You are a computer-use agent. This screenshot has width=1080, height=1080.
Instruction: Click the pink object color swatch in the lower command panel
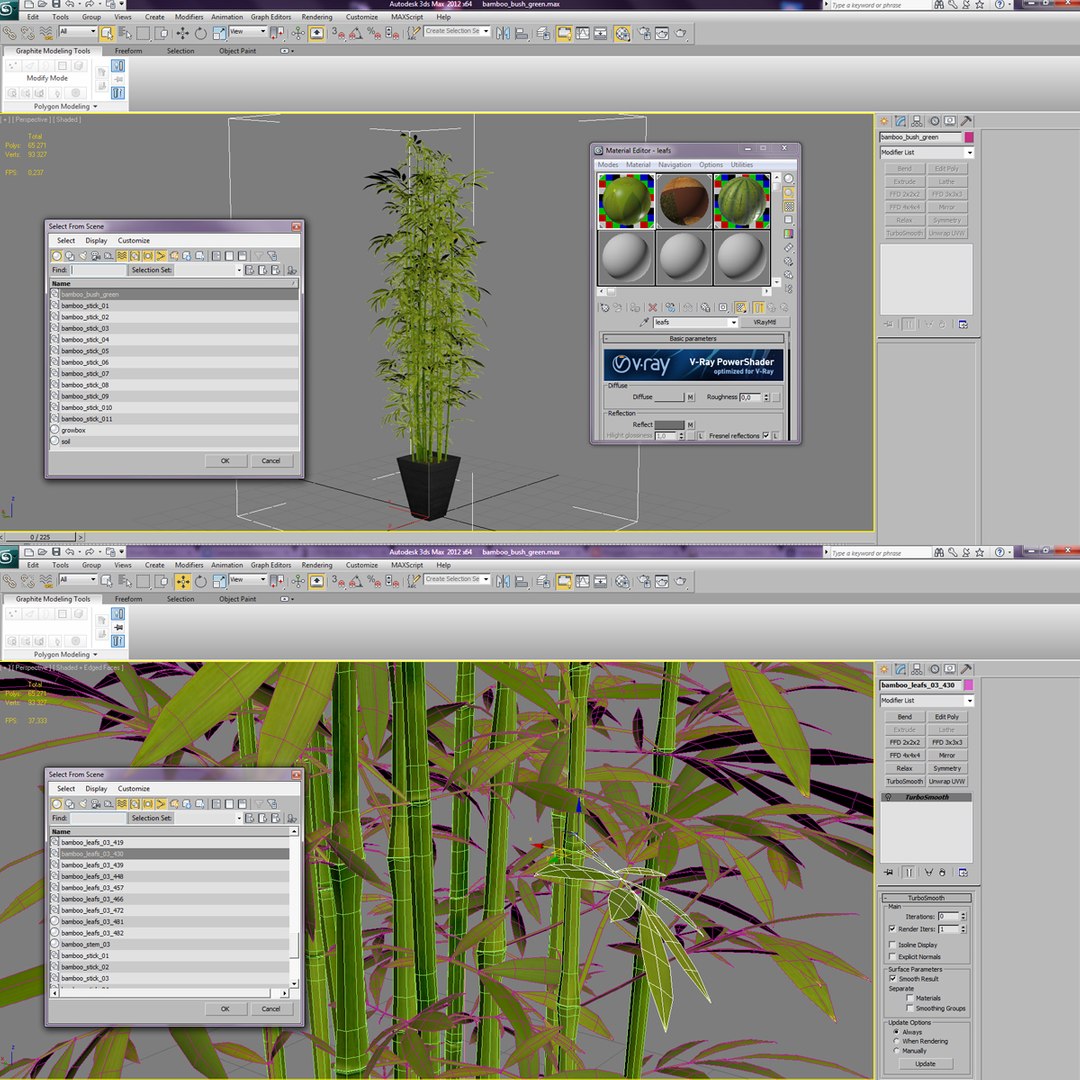click(x=968, y=685)
